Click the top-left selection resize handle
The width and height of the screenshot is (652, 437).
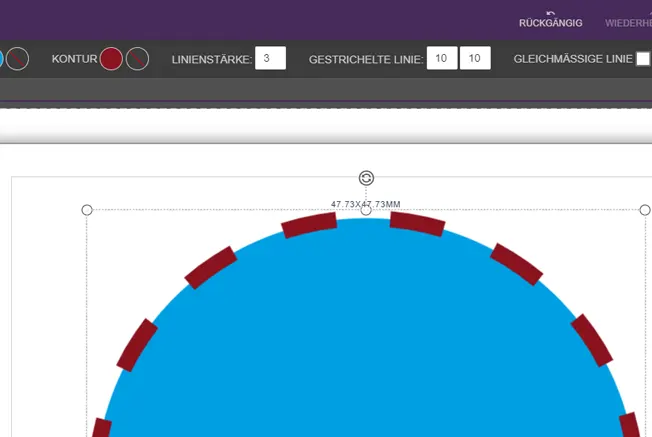[x=87, y=210]
